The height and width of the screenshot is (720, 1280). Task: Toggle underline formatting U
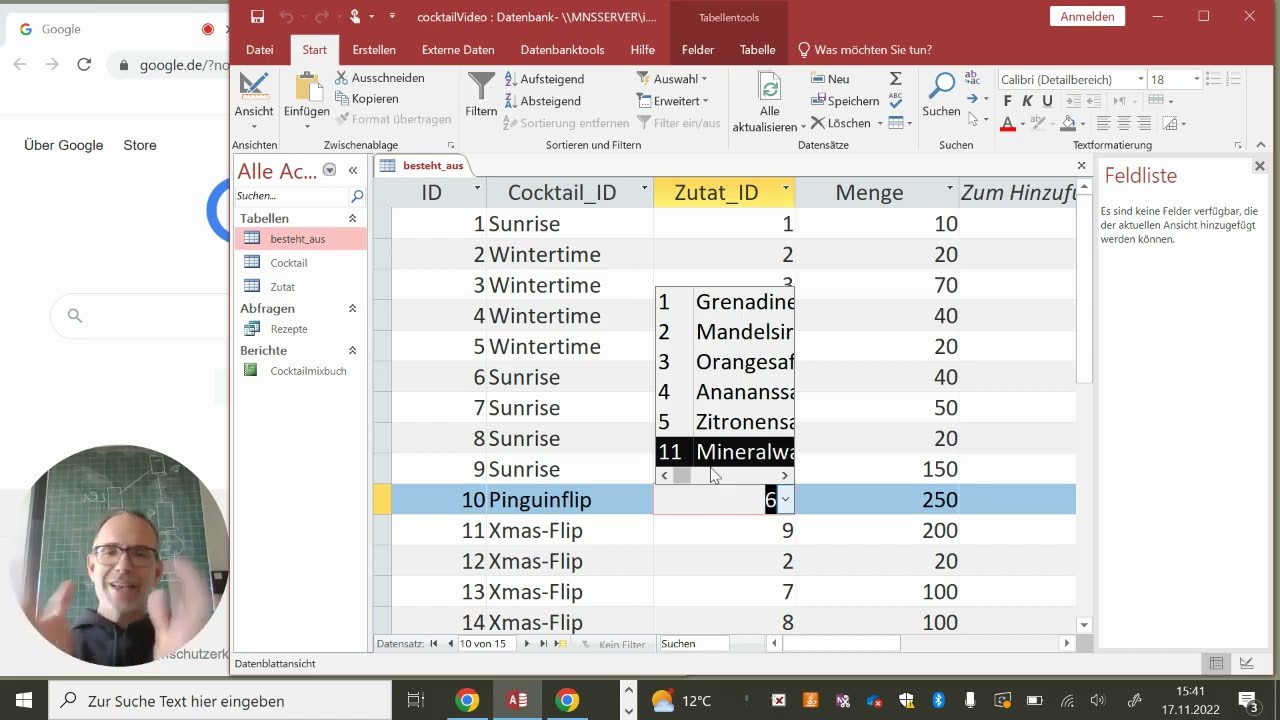1047,101
